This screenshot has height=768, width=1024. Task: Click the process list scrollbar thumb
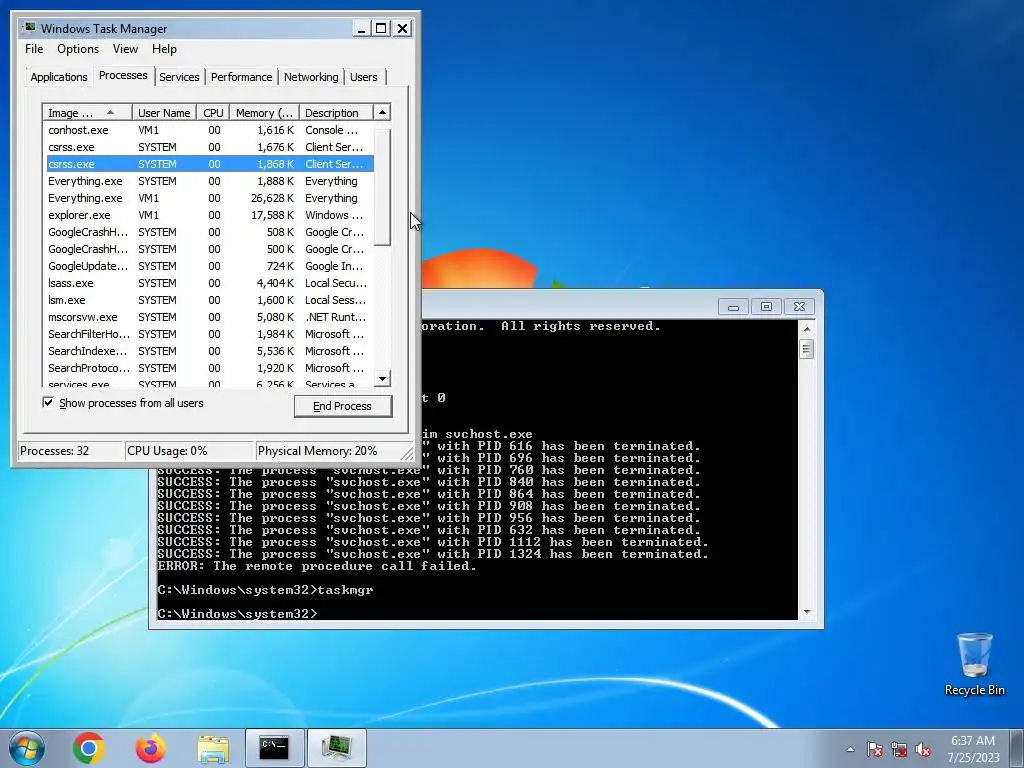[x=382, y=186]
